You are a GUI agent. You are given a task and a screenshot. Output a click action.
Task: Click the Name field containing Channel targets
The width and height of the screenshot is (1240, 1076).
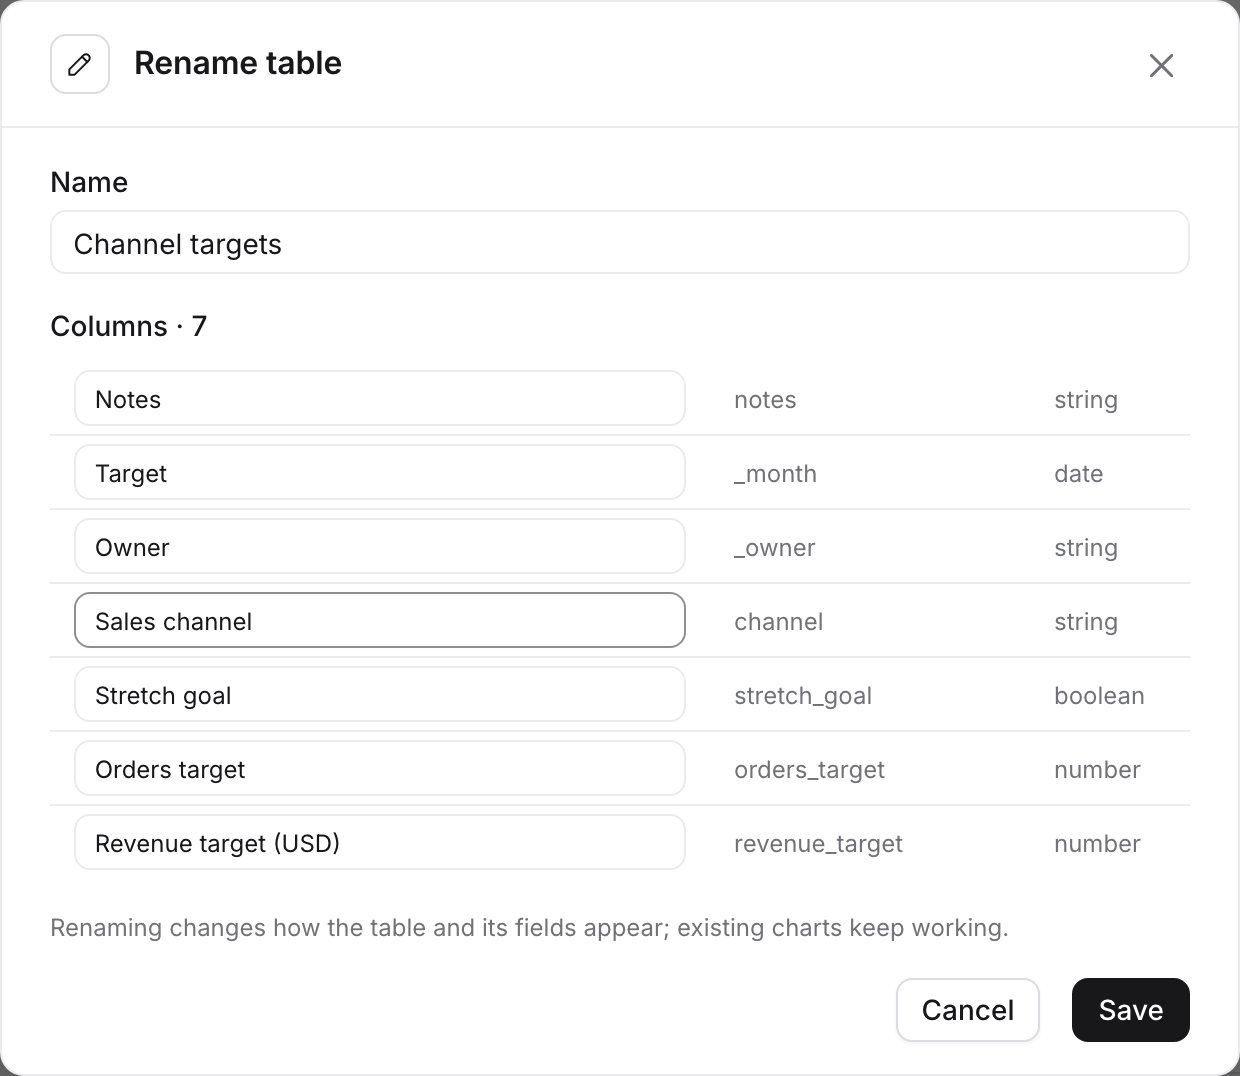pos(620,242)
